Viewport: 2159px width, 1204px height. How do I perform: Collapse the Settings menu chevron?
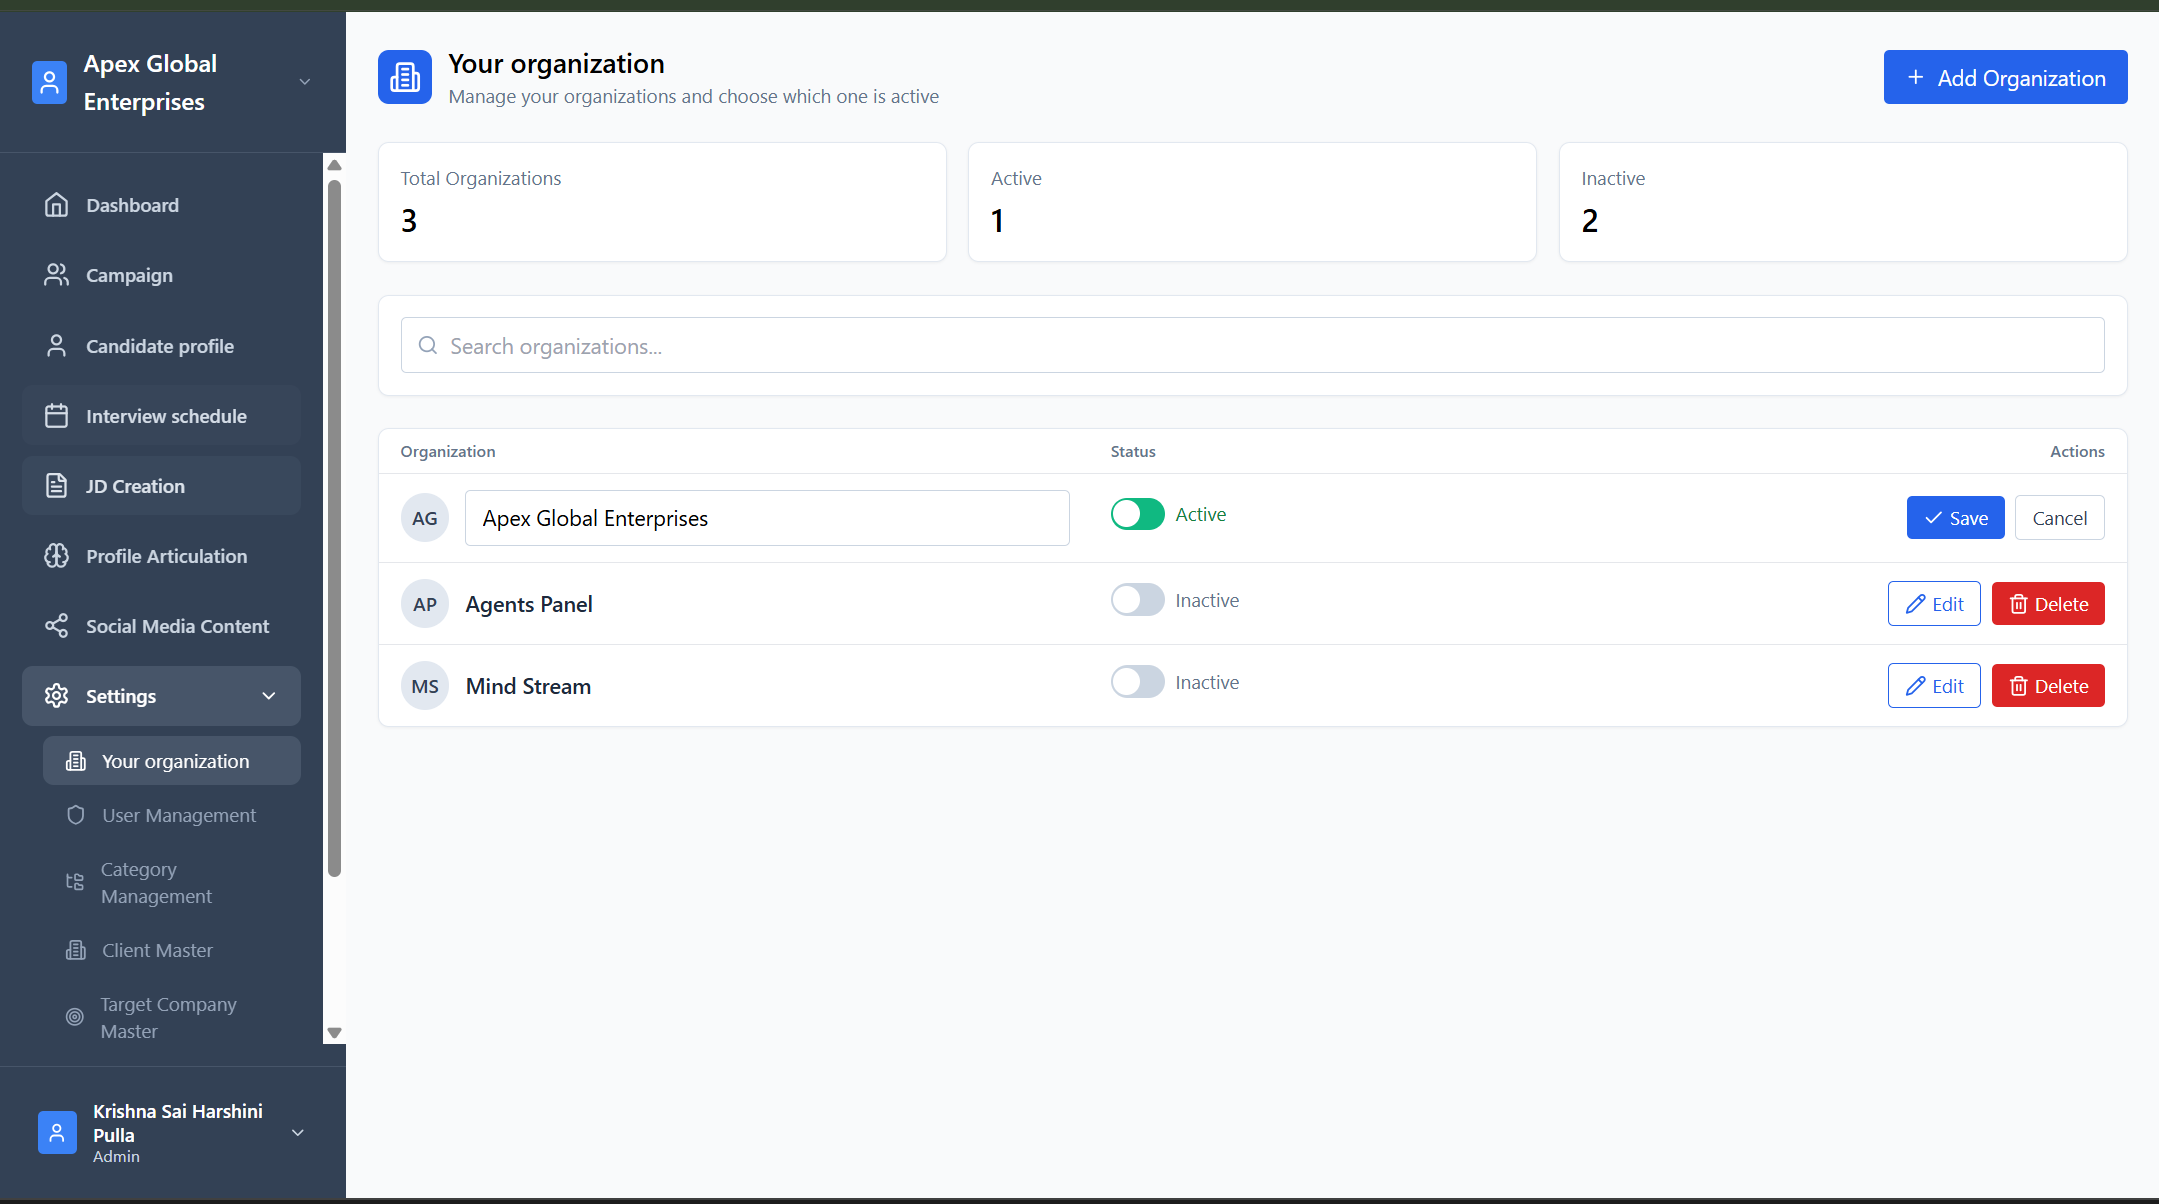269,696
